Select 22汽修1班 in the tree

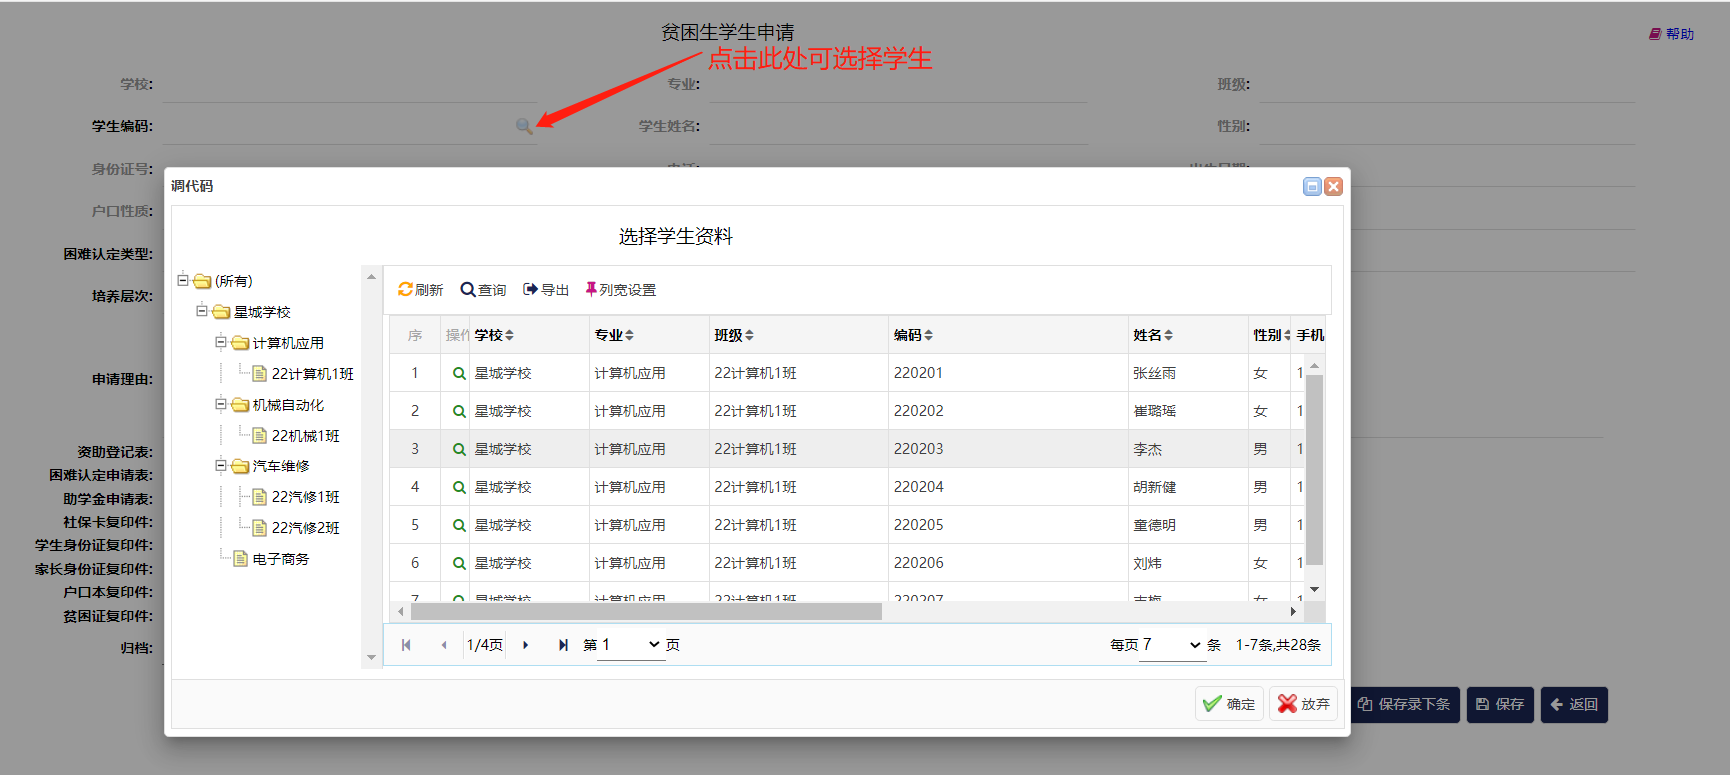click(x=305, y=497)
